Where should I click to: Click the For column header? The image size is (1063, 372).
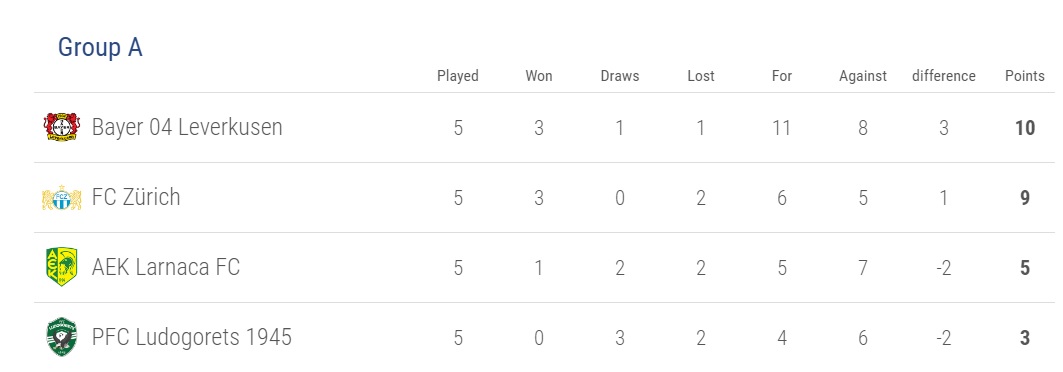coord(782,76)
